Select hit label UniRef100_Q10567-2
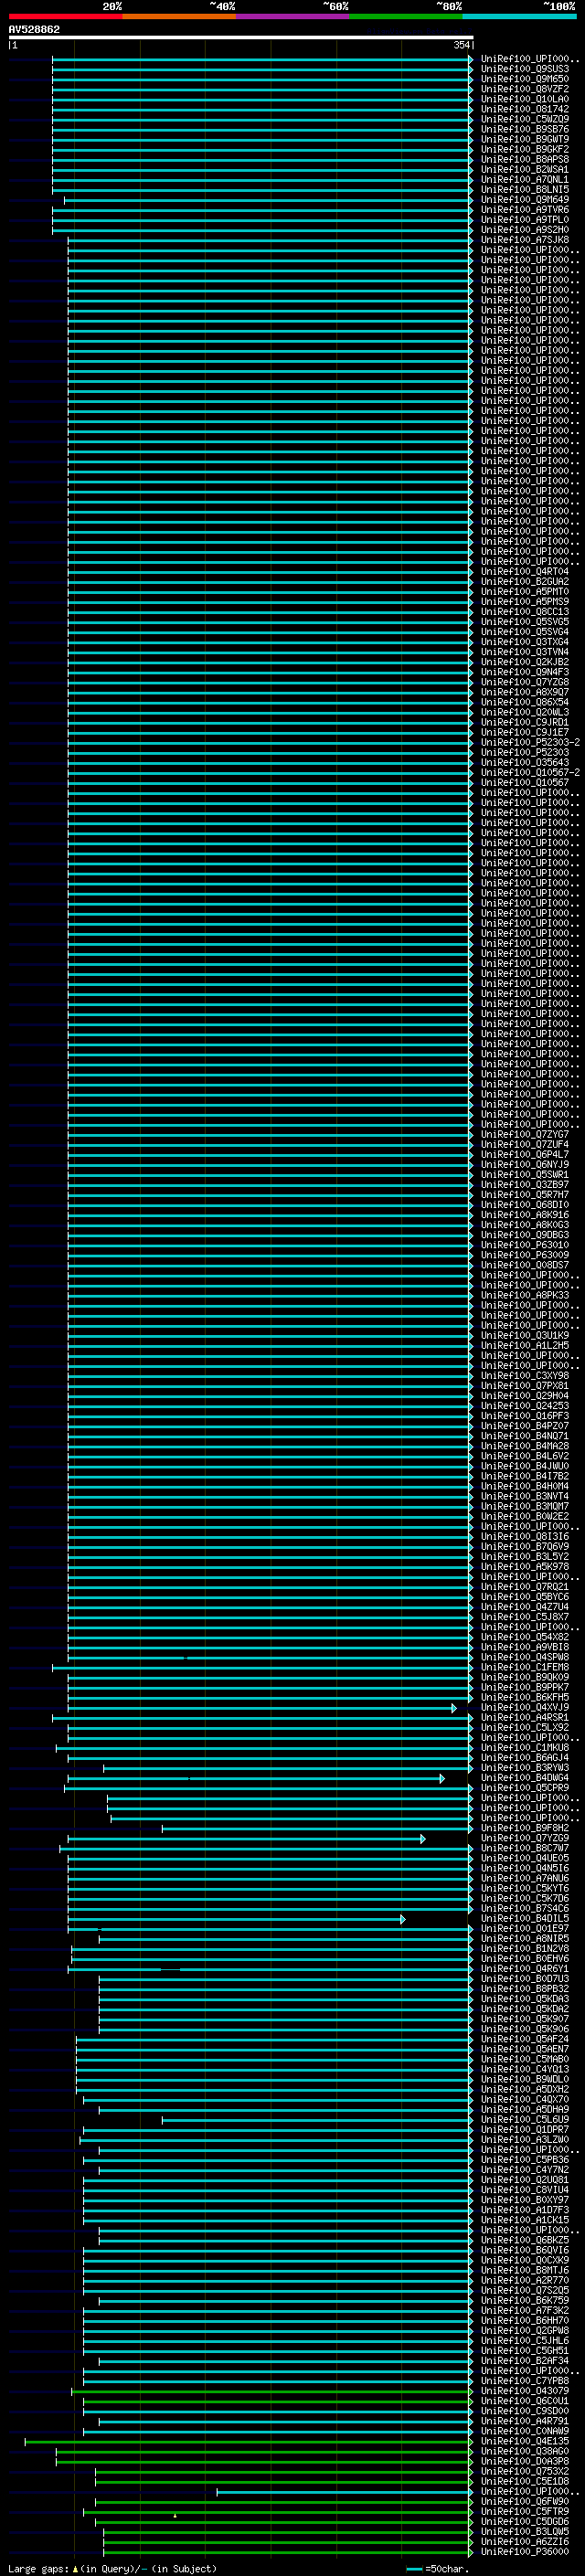Image resolution: width=585 pixels, height=2576 pixels. point(530,772)
